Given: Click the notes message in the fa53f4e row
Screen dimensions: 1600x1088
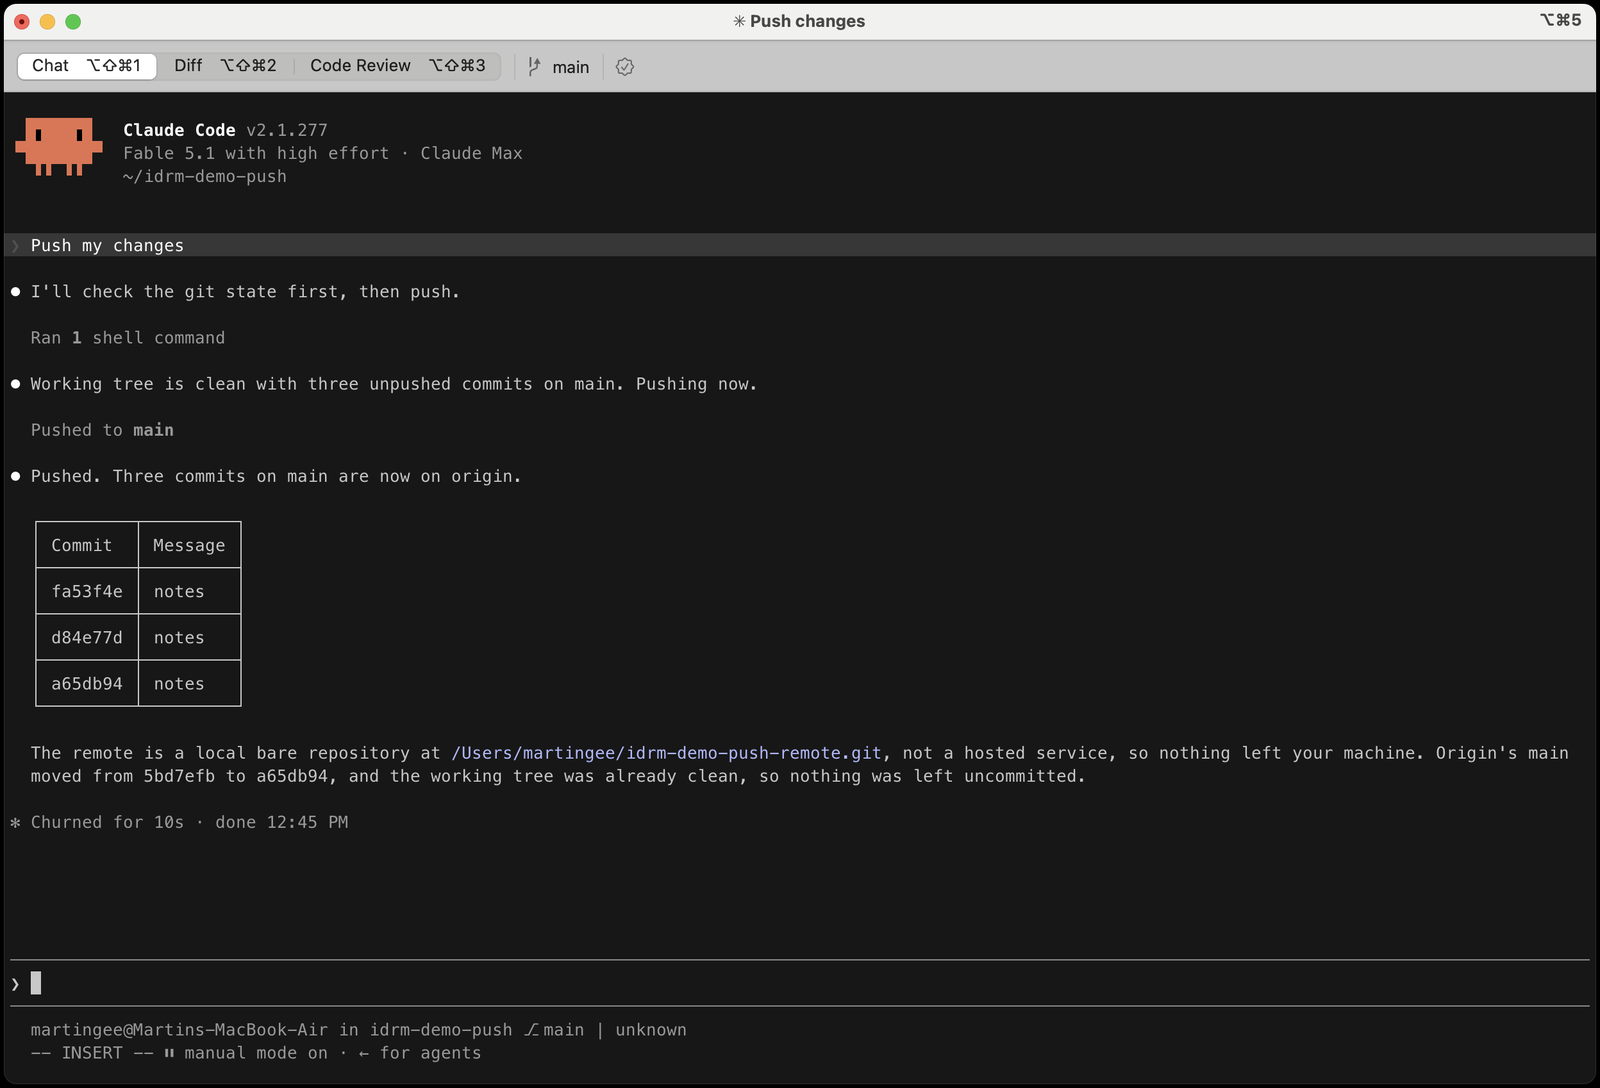Looking at the screenshot, I should (179, 591).
